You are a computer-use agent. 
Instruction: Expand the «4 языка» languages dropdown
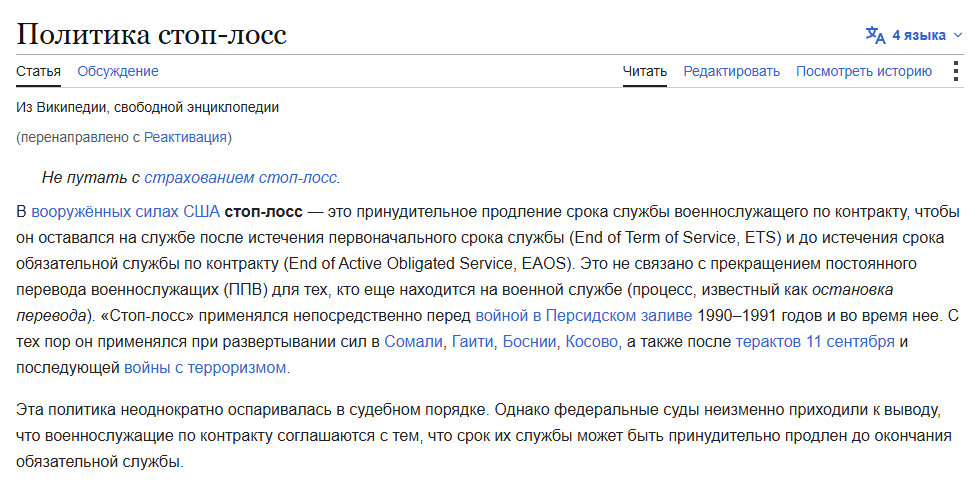914,35
